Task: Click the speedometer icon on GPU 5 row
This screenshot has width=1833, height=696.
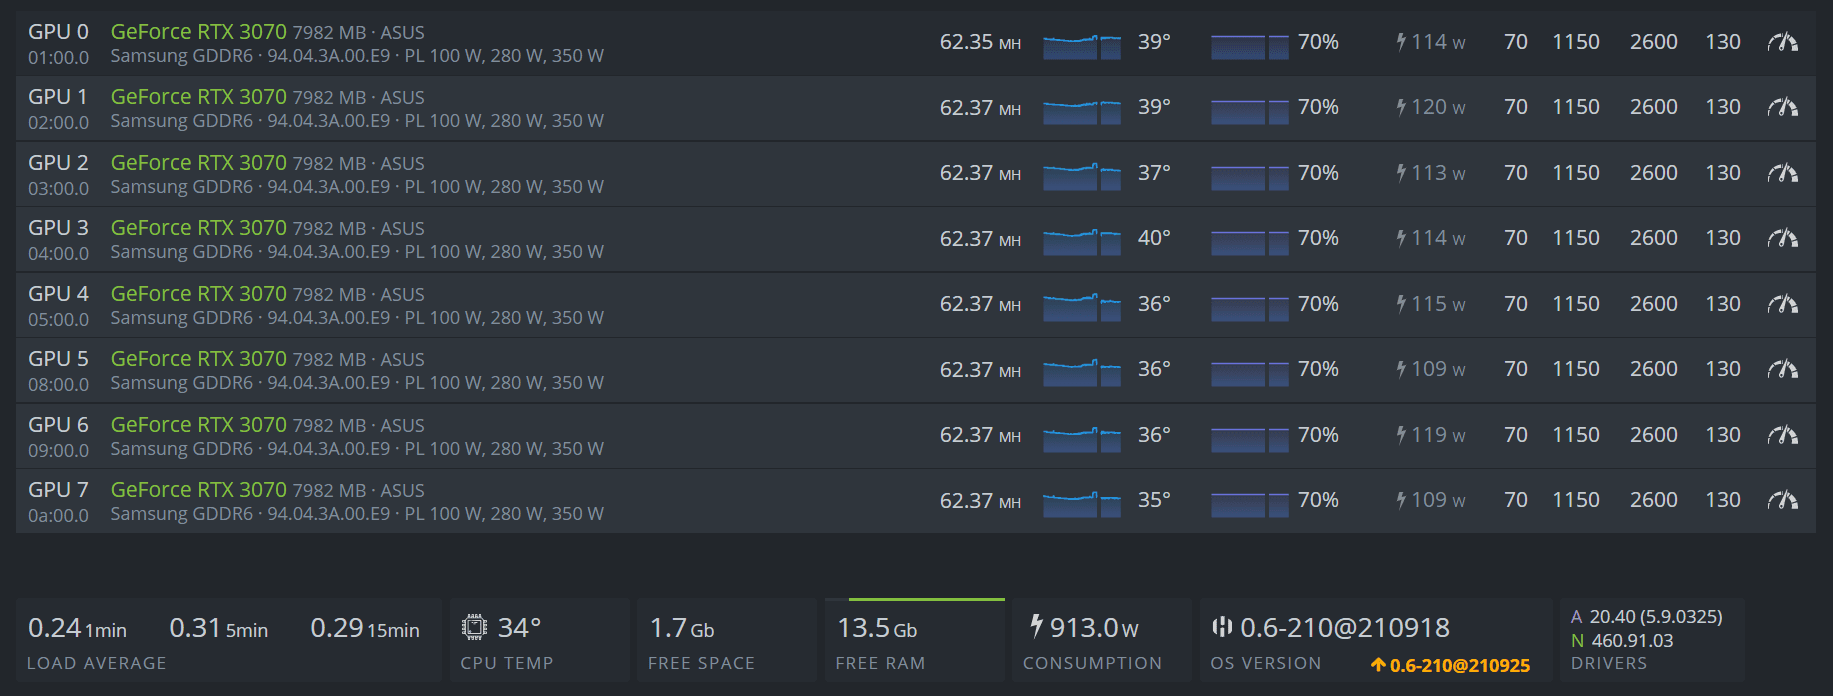Action: pos(1782,369)
